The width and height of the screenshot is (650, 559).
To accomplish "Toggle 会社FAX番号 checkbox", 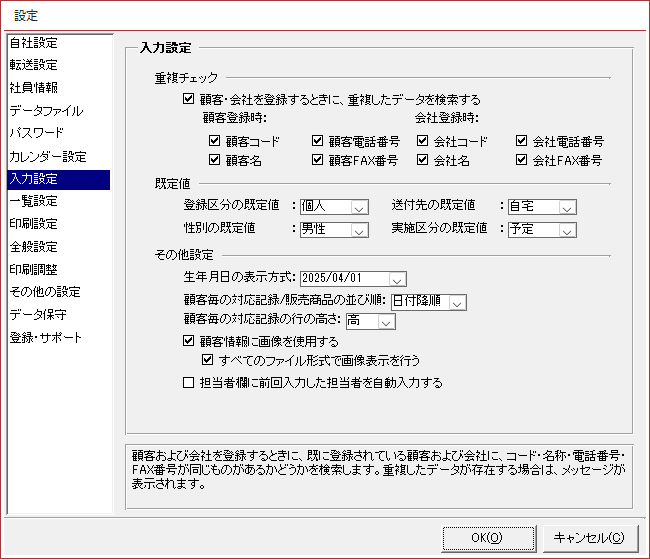I will (x=522, y=160).
